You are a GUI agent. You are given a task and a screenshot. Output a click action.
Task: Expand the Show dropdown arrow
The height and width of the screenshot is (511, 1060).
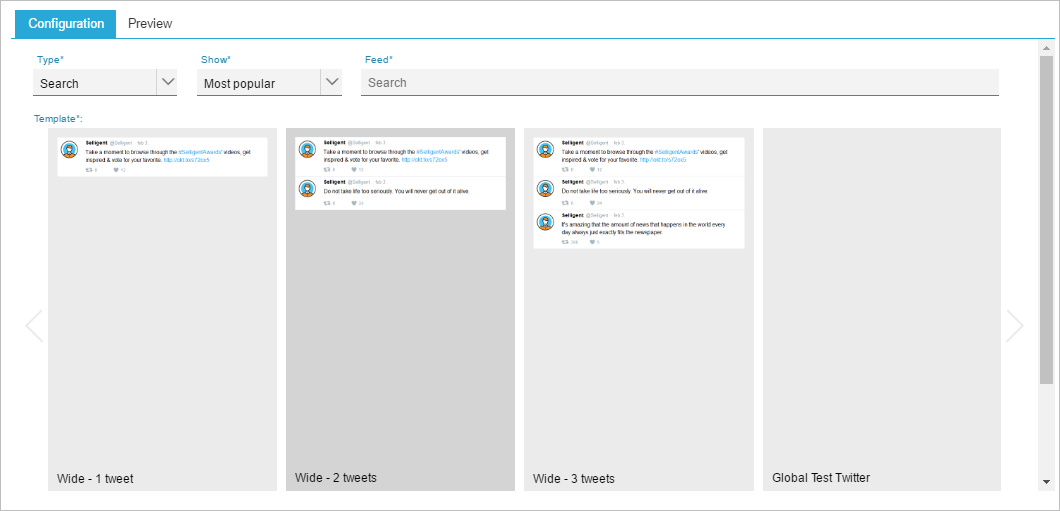click(331, 82)
